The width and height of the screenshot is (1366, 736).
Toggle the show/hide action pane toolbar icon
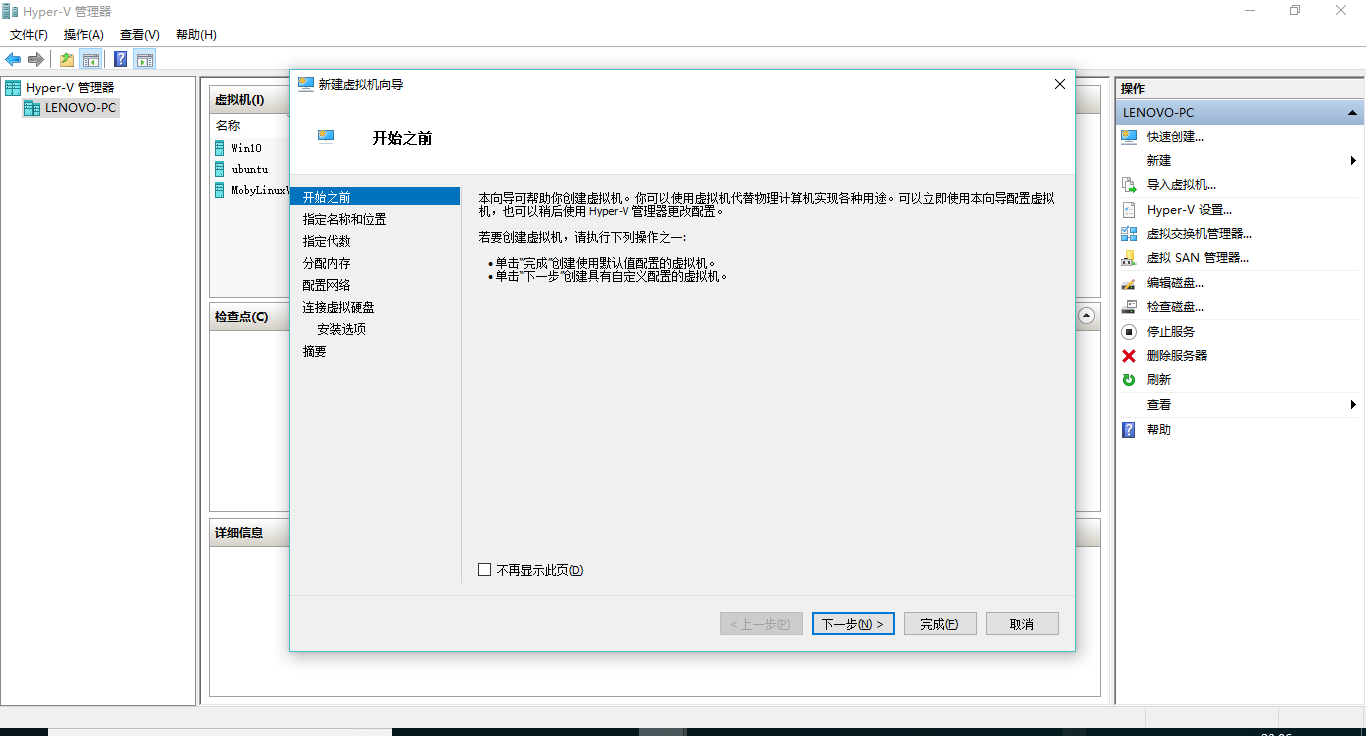(145, 59)
